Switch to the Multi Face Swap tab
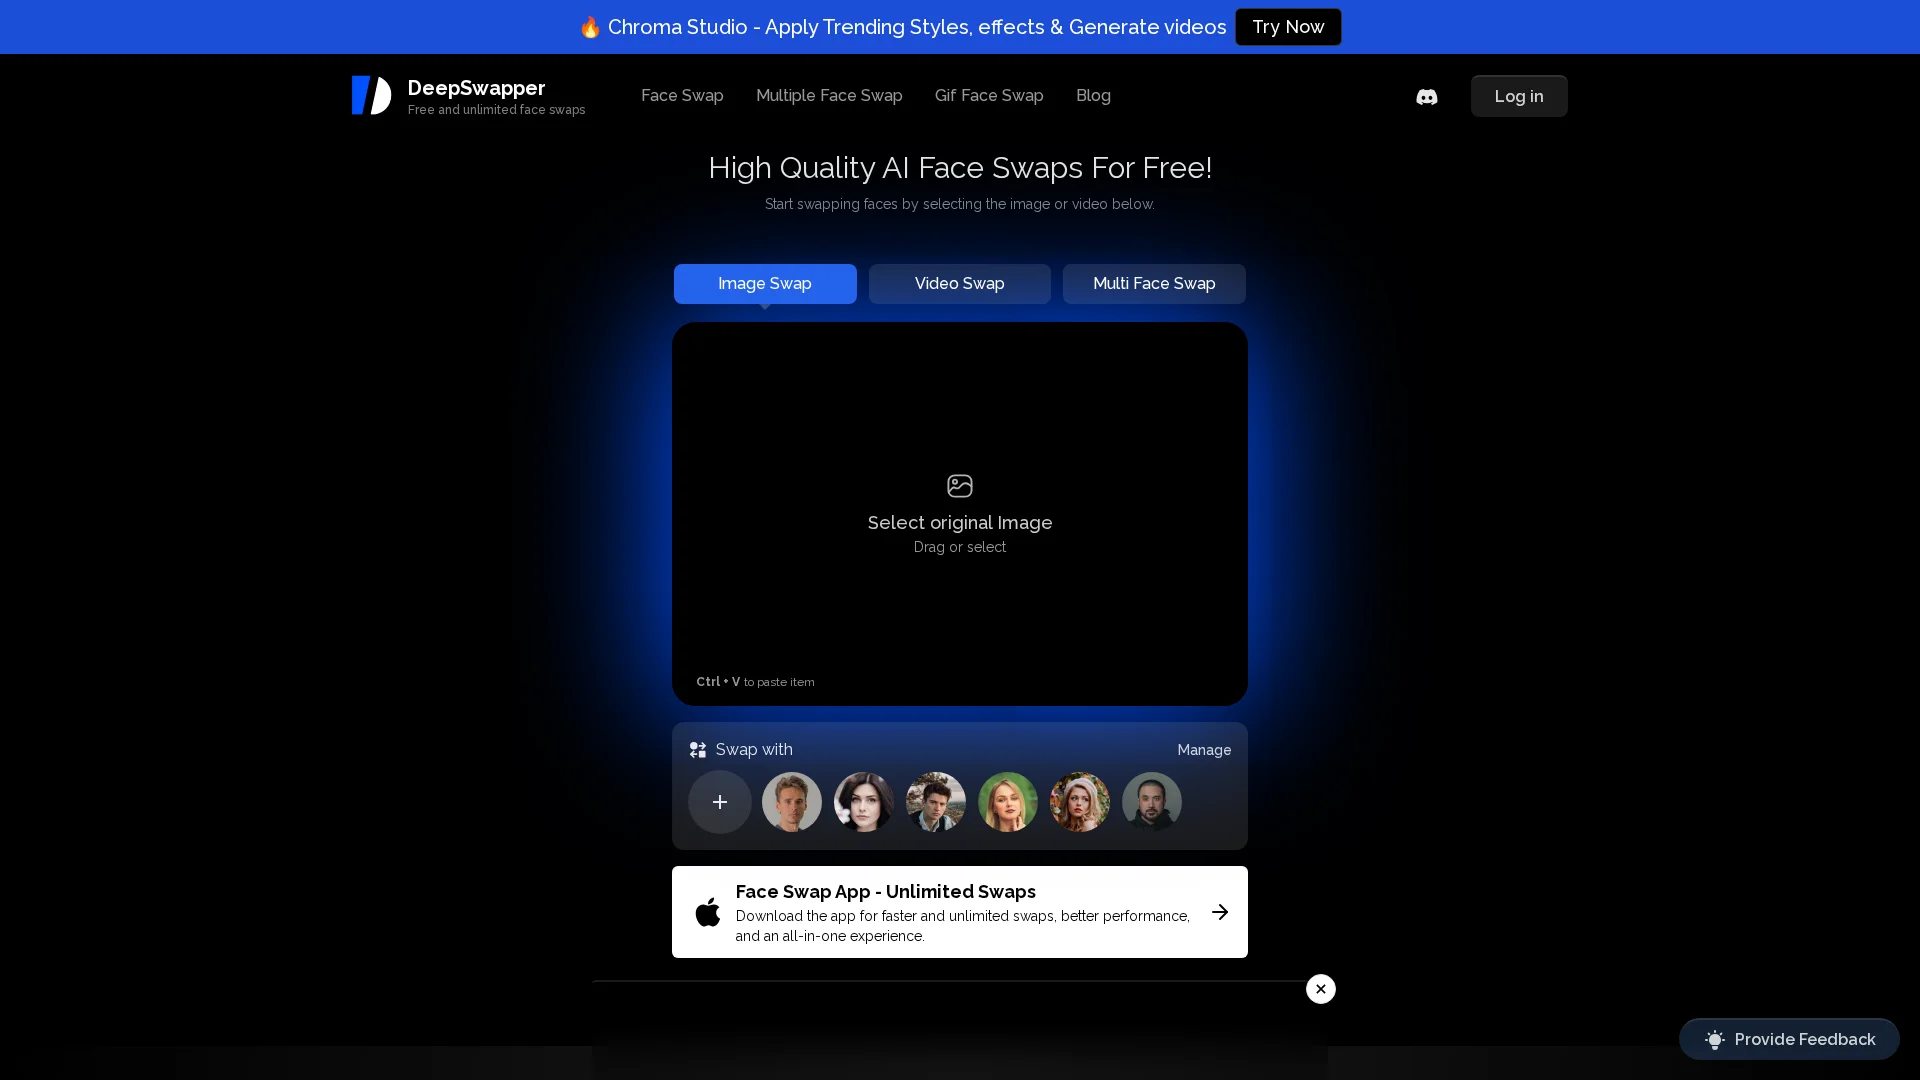 (1153, 284)
